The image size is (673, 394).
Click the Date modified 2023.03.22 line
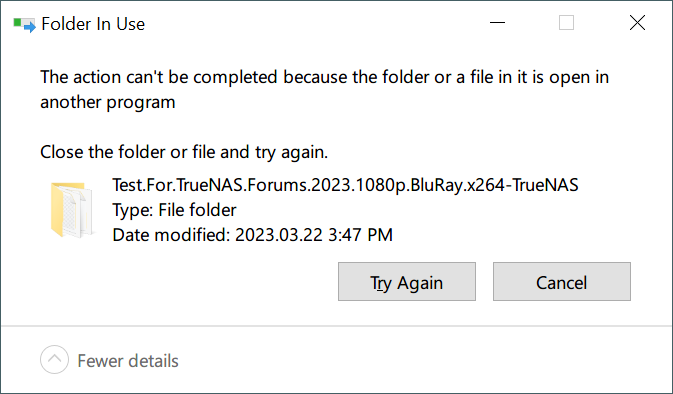tap(252, 235)
